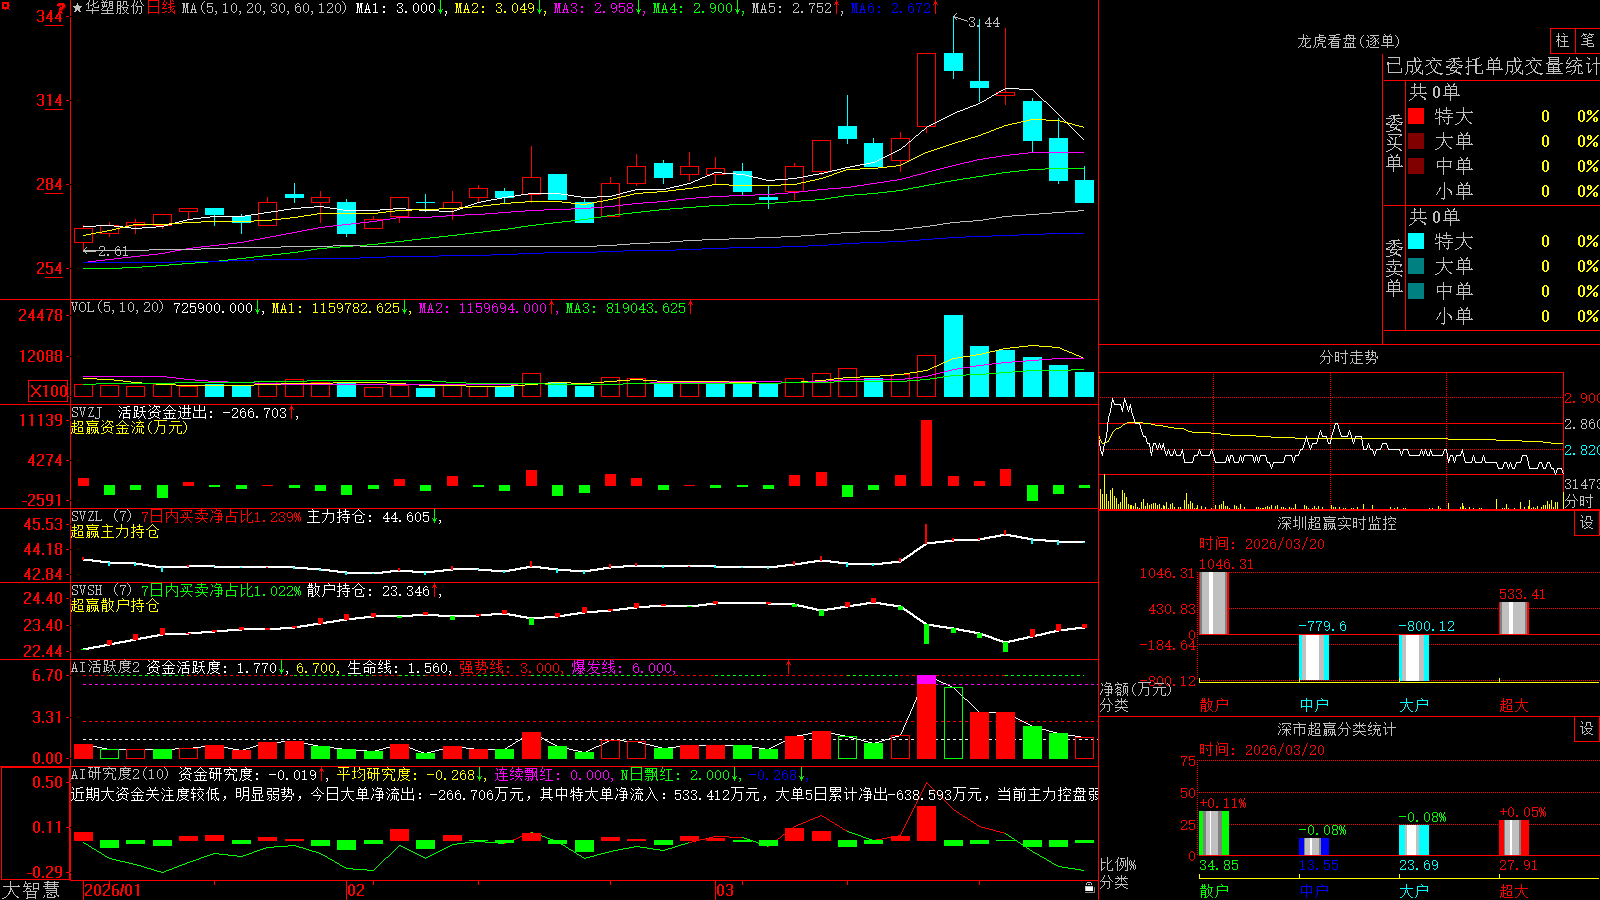1600x900 pixels.
Task: Click the tallest red bar in 超赢资金流
Action: [x=927, y=453]
